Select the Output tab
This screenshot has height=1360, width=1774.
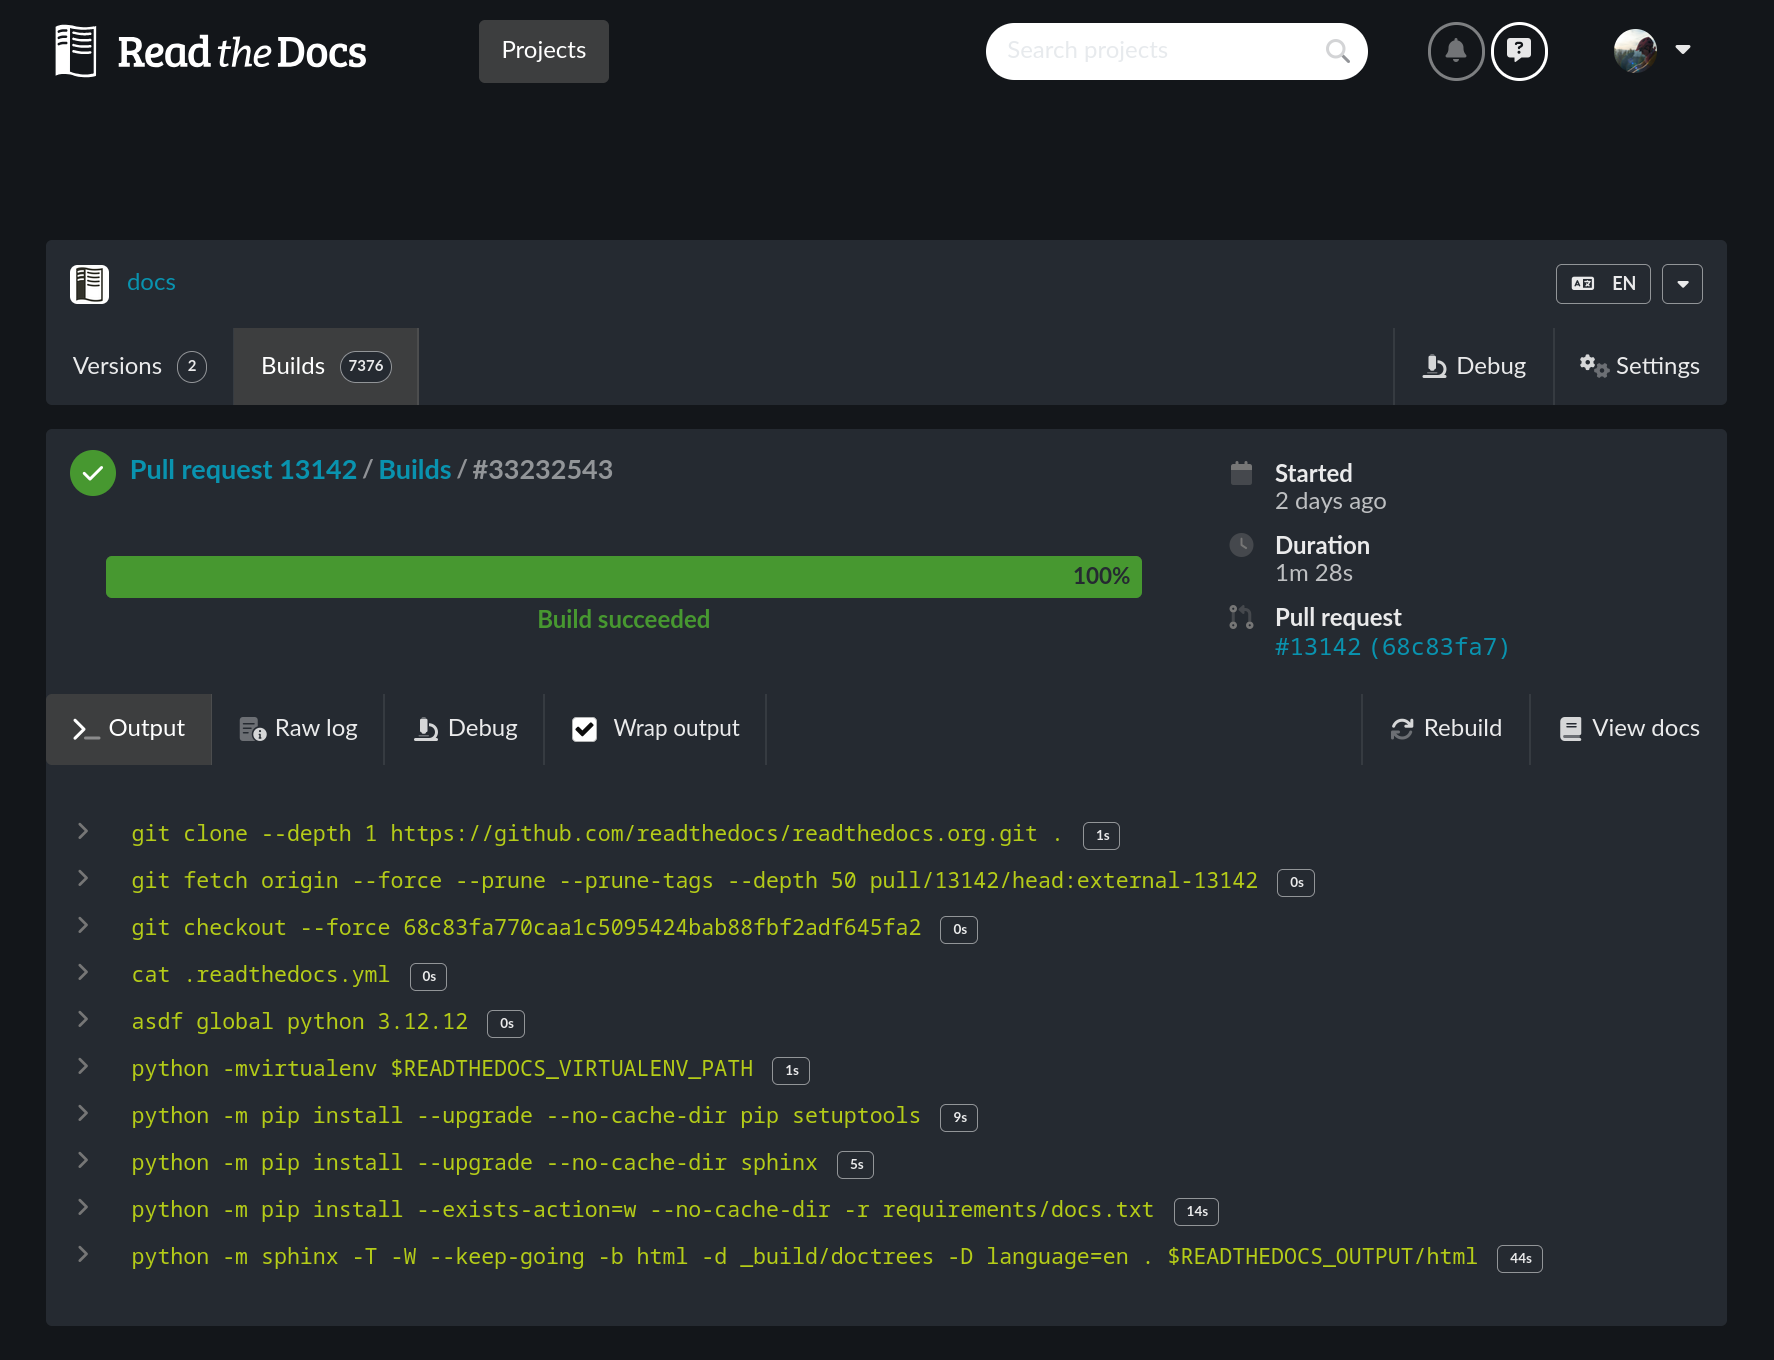pyautogui.click(x=129, y=729)
